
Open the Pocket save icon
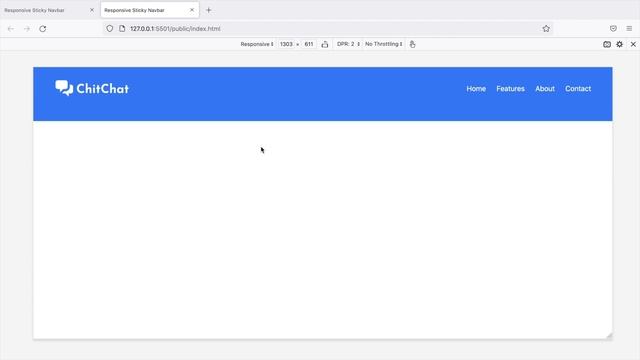coord(613,29)
